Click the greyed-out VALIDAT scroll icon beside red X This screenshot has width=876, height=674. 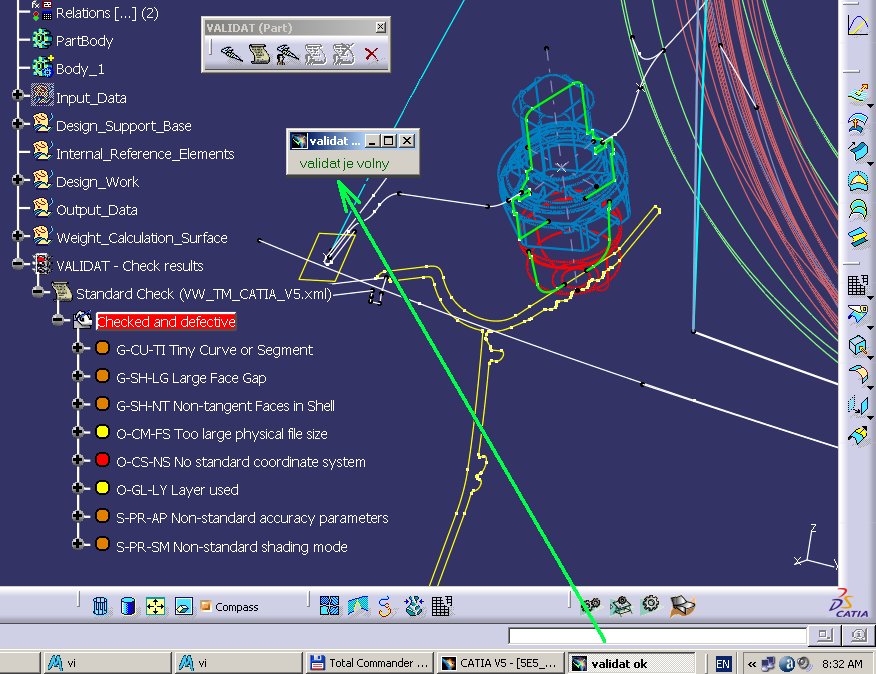344,54
